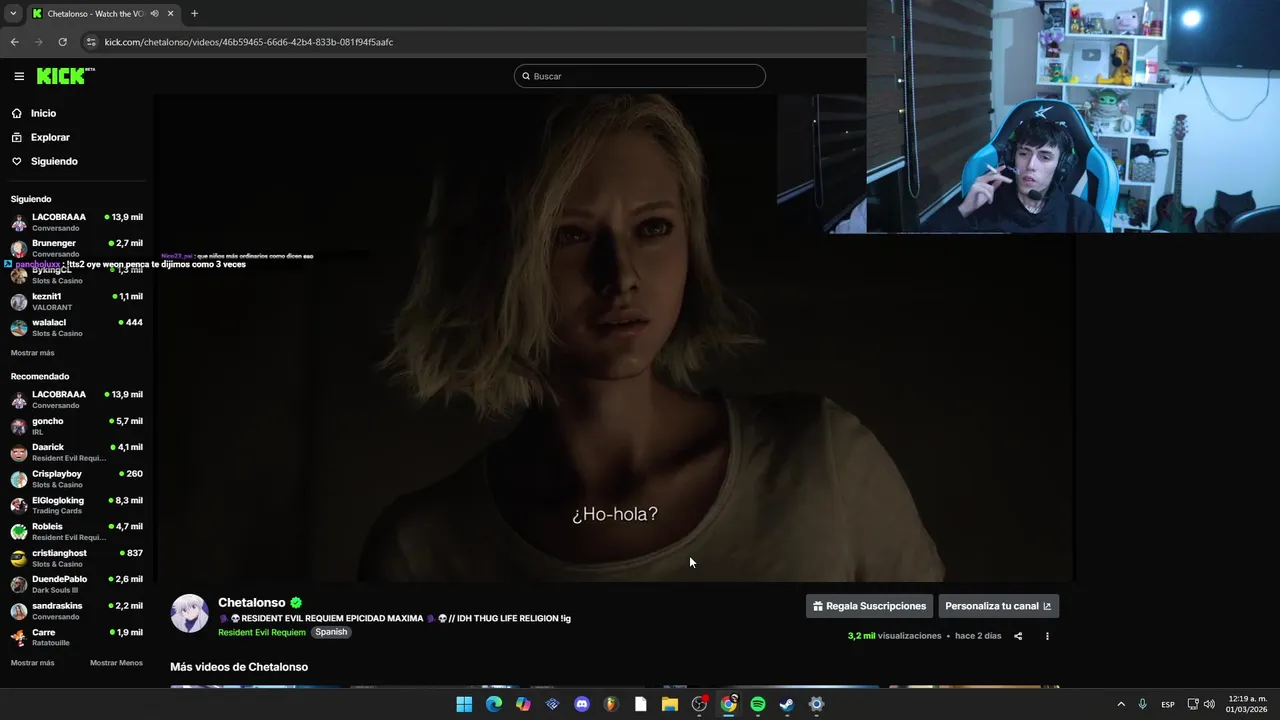Open Steam from taskbar

(x=787, y=704)
